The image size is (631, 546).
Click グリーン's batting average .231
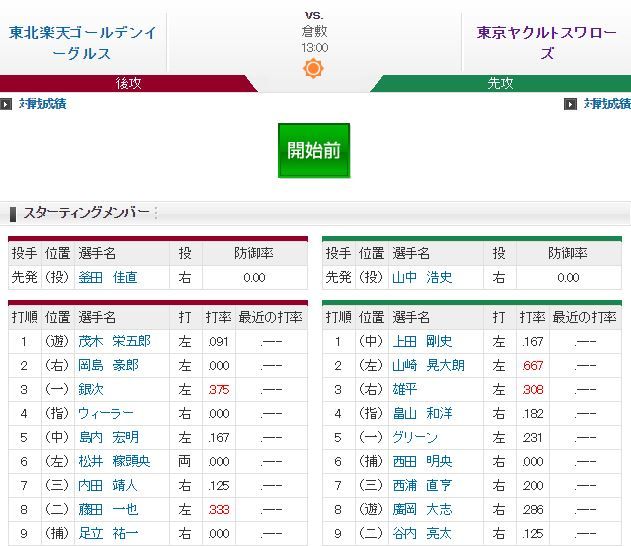point(533,438)
